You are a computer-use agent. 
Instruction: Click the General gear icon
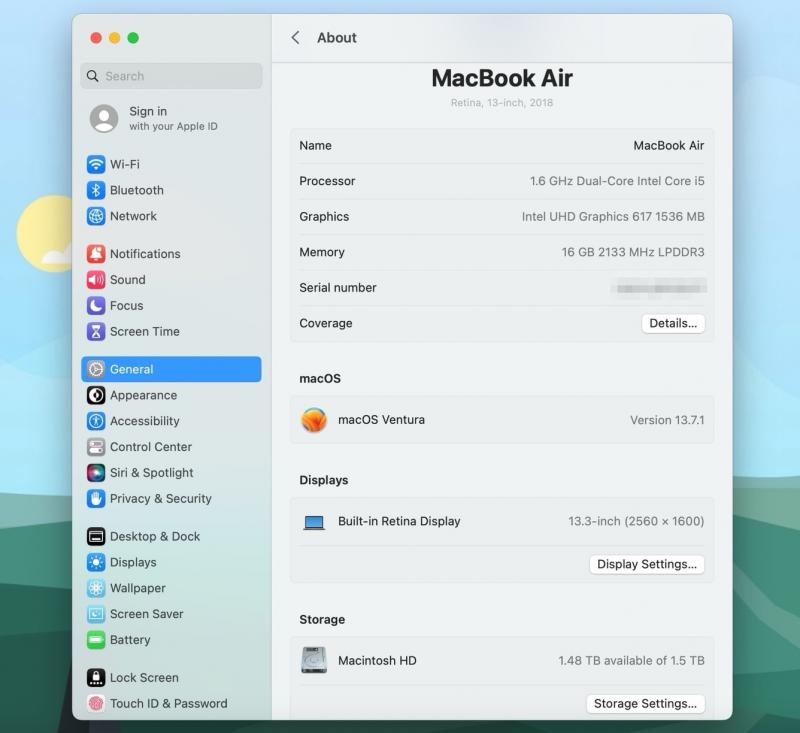click(96, 369)
